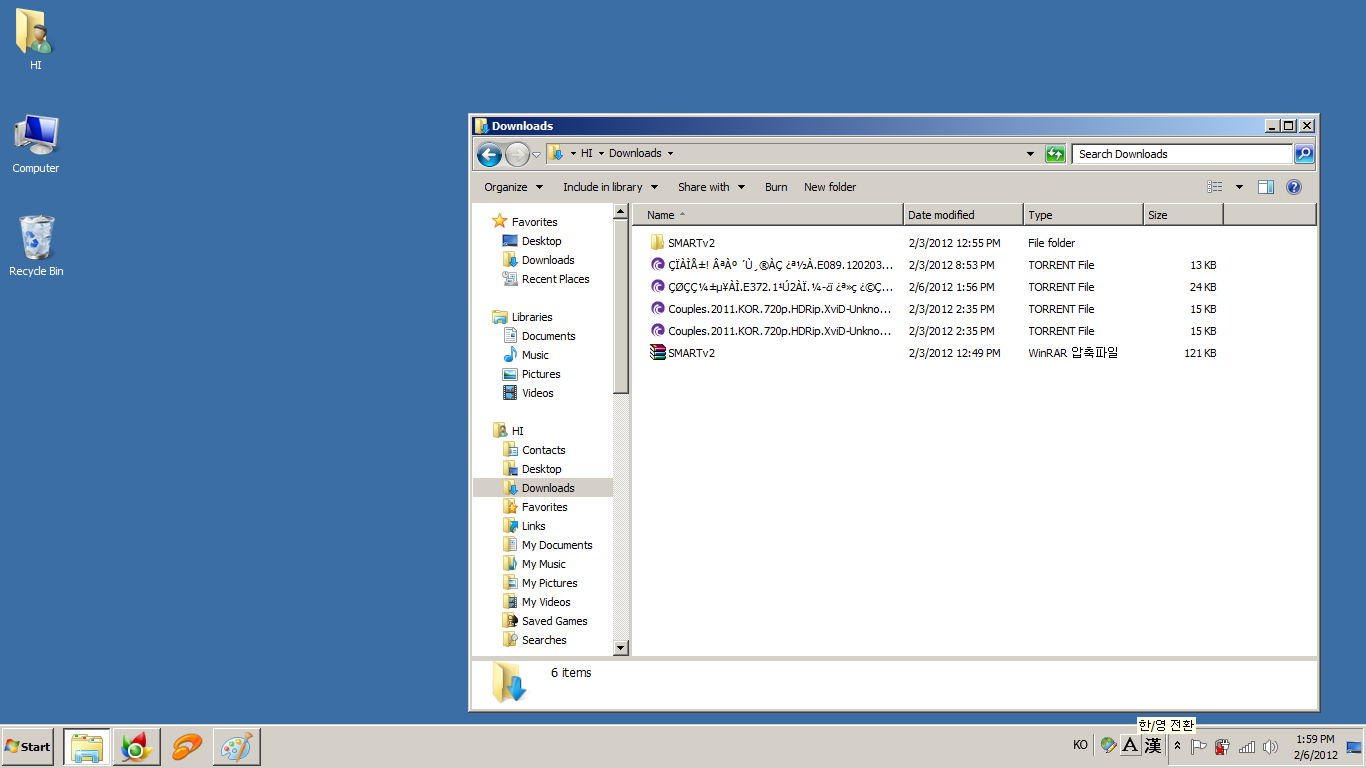Sort by Type column header
Viewport: 1366px width, 768px height.
1083,215
